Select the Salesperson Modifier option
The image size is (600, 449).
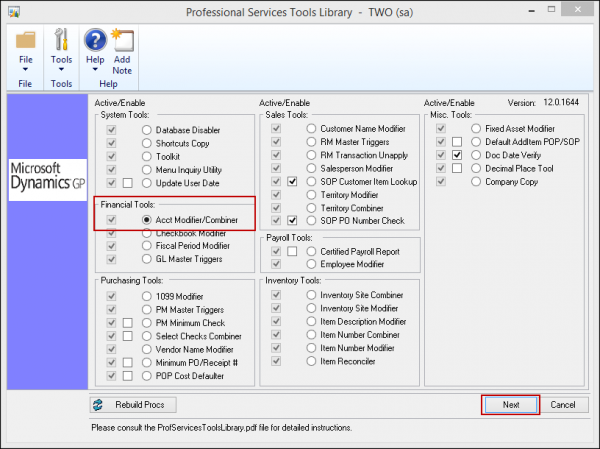(311, 168)
